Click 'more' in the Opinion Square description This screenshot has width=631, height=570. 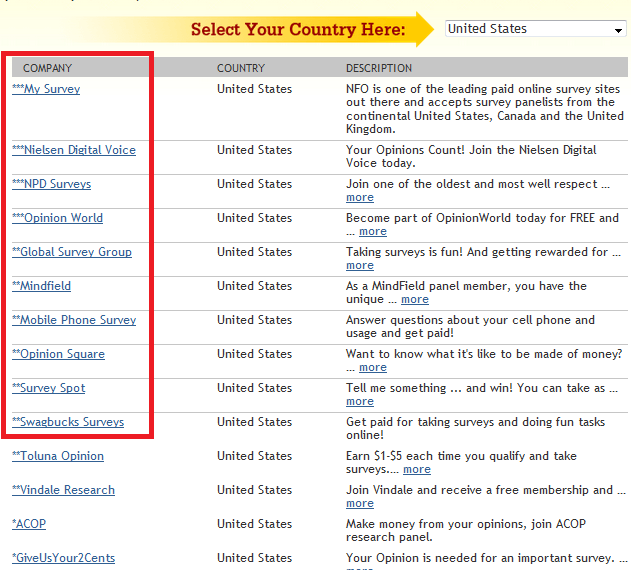pyautogui.click(x=373, y=368)
